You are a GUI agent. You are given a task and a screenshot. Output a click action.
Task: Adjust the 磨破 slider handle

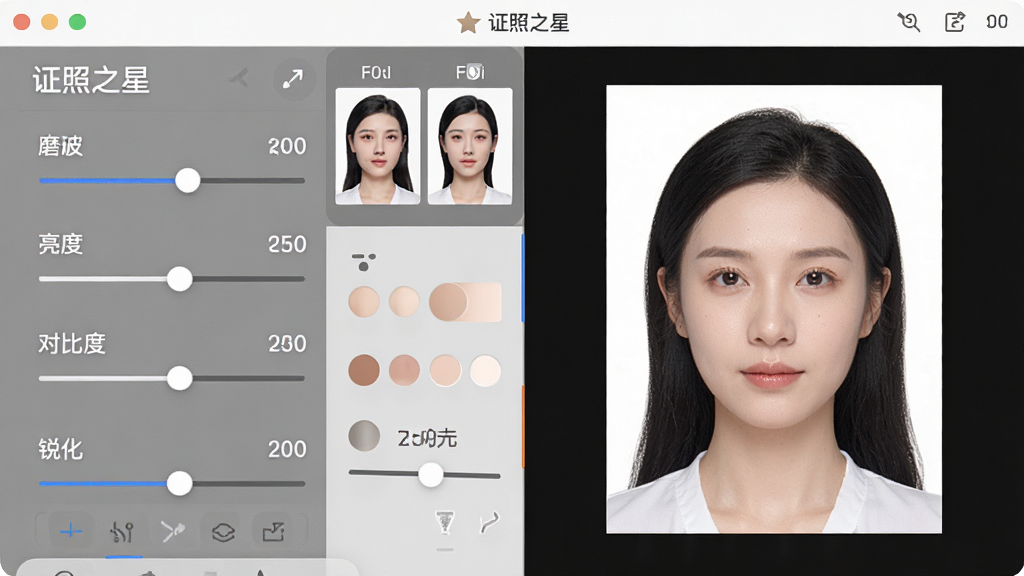point(187,180)
